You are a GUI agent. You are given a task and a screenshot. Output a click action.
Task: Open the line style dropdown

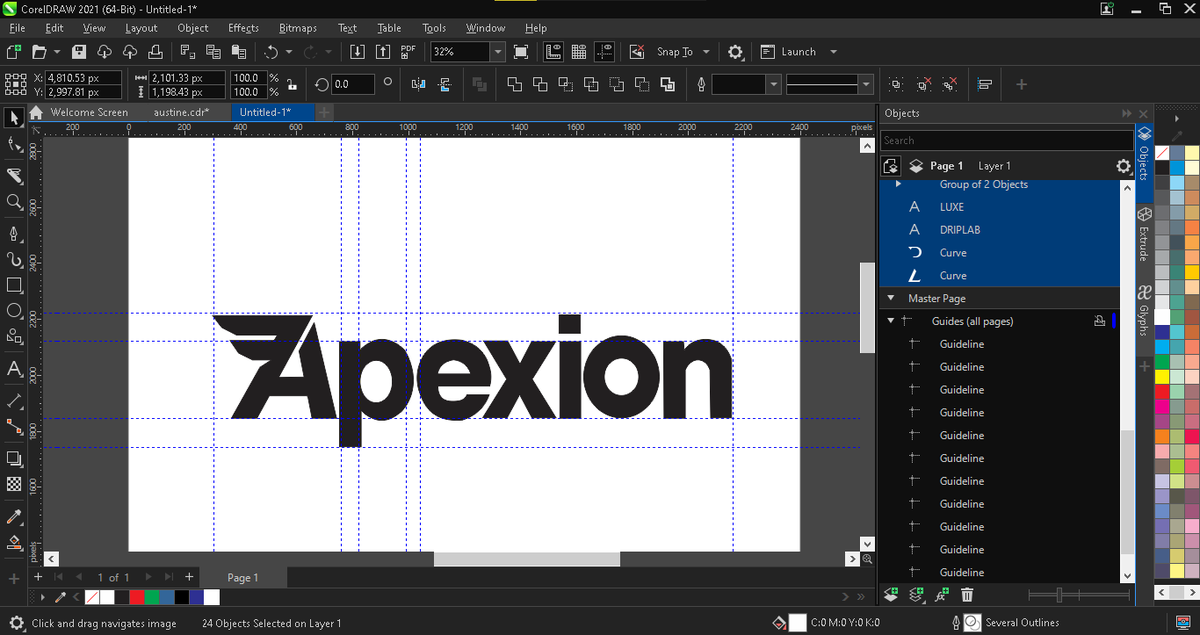[x=866, y=85]
